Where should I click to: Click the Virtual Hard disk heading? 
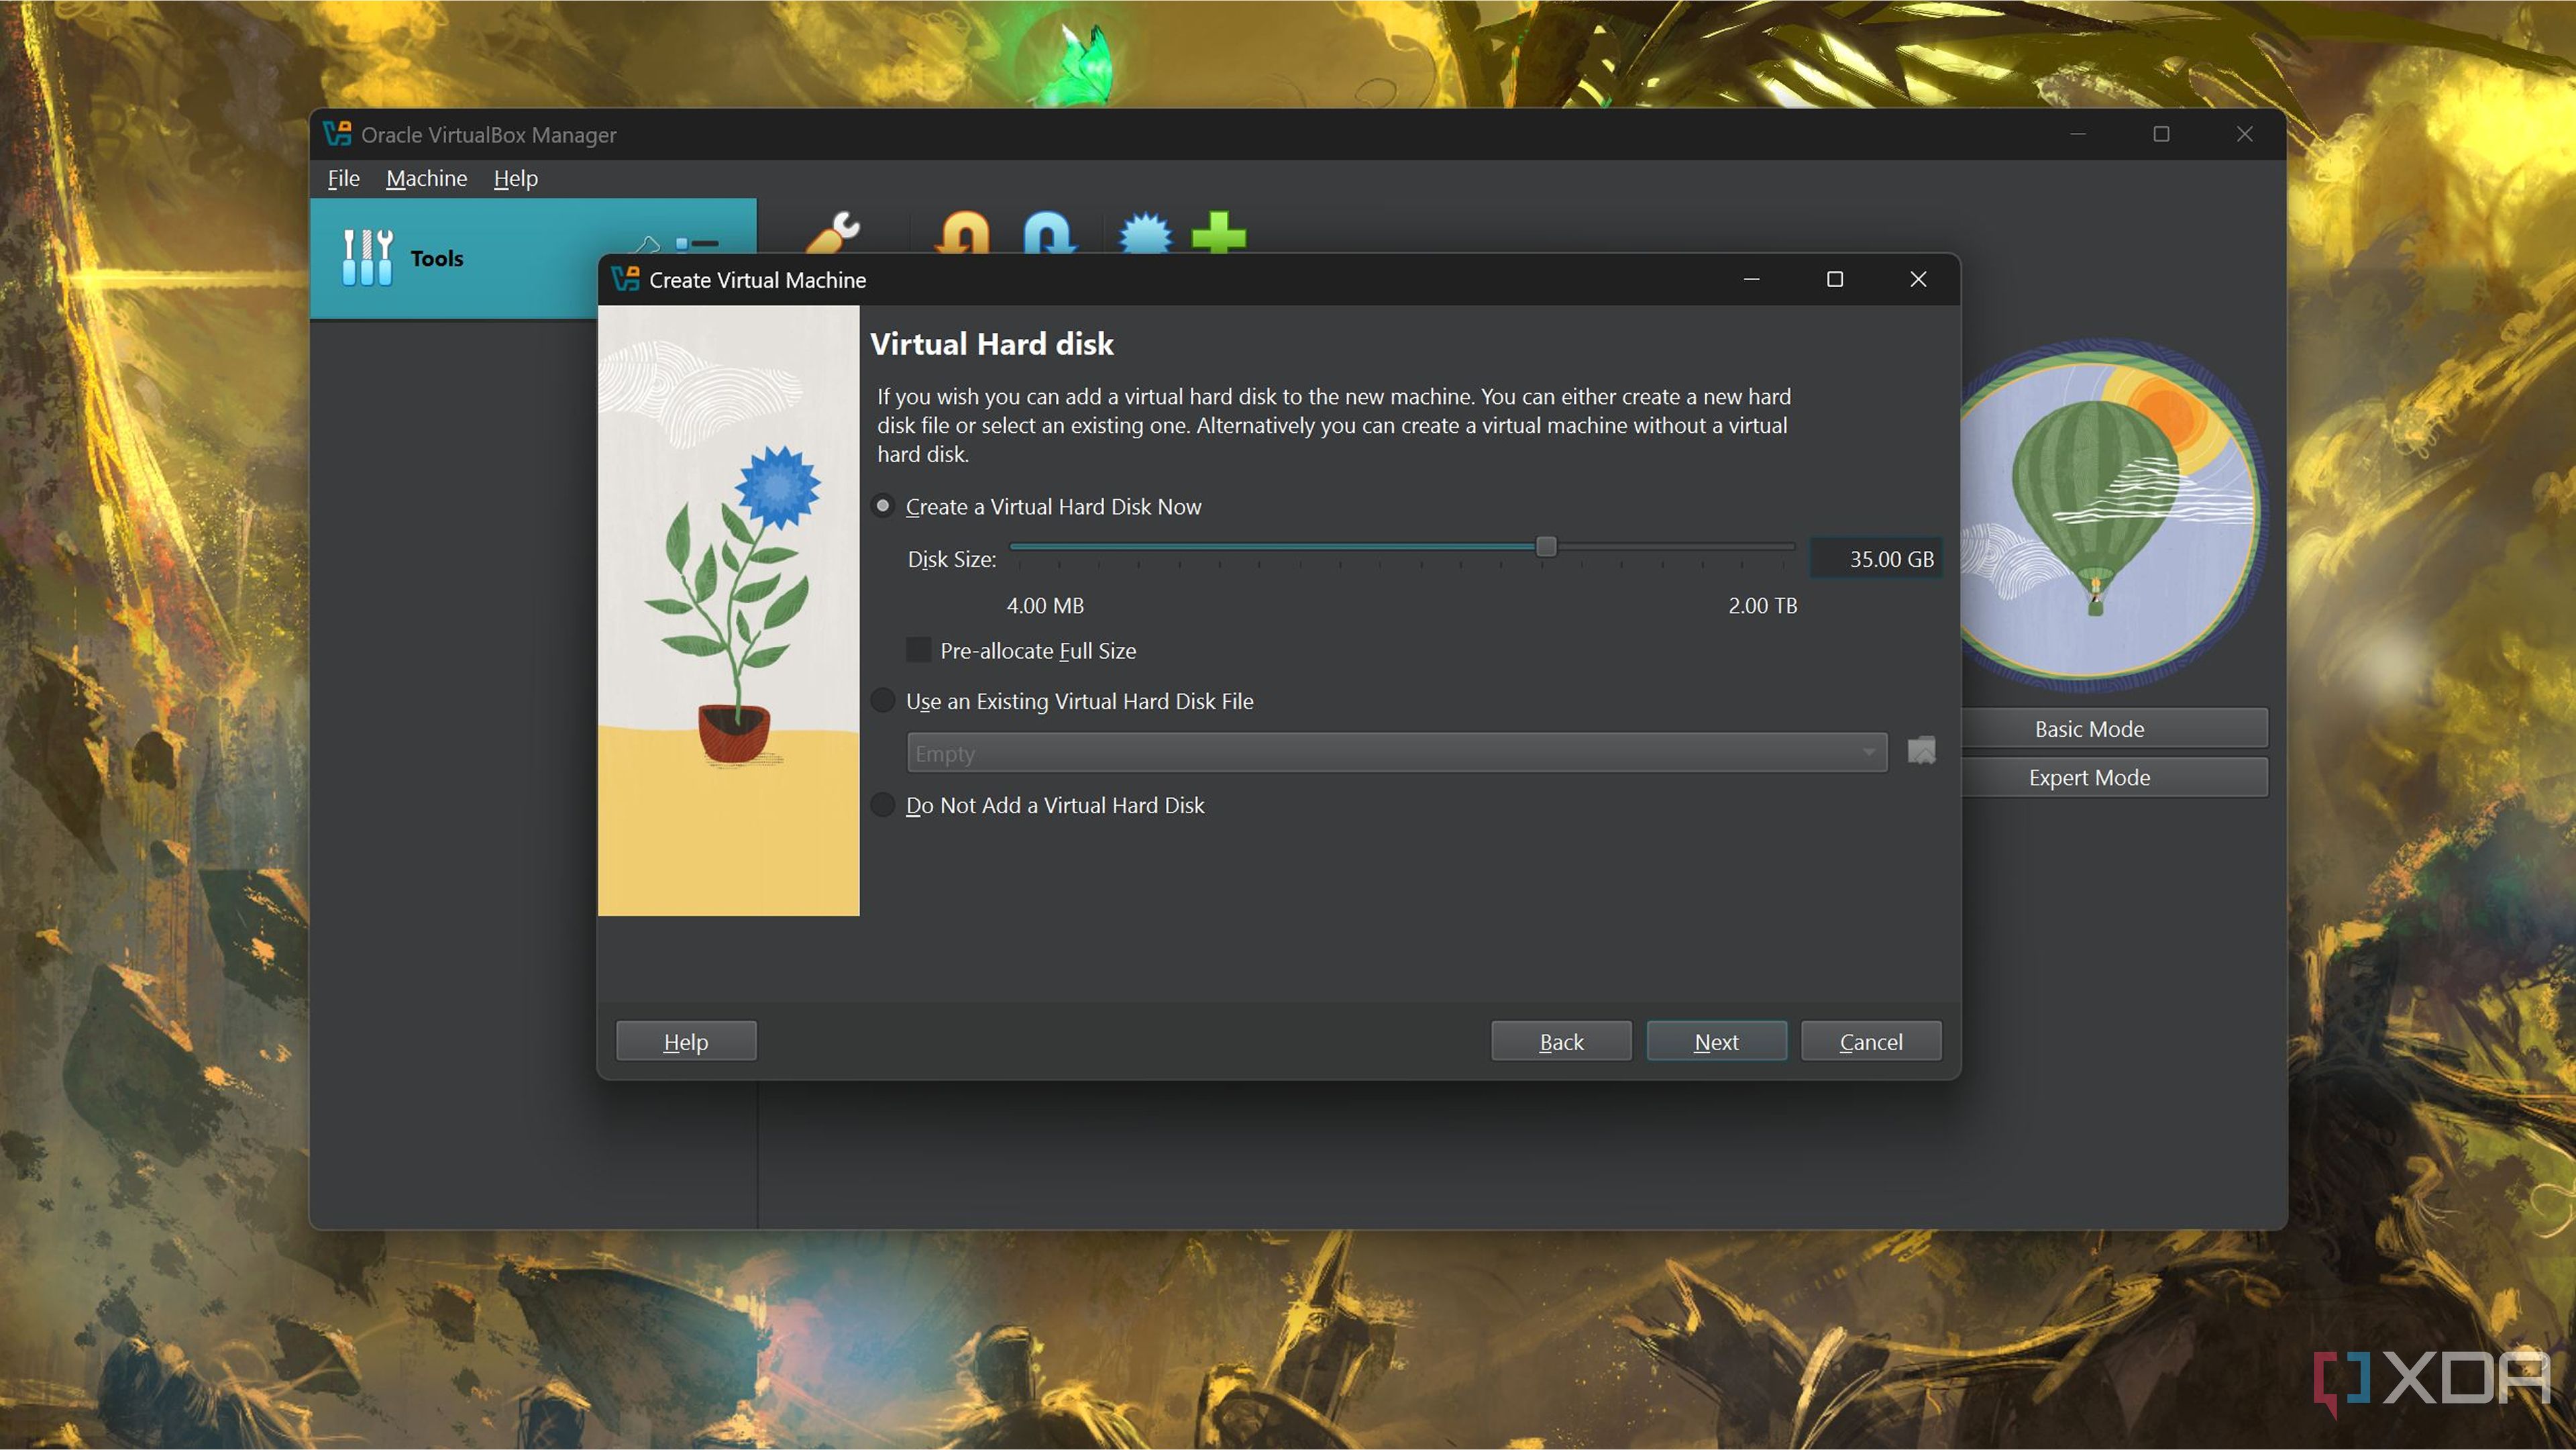click(991, 344)
